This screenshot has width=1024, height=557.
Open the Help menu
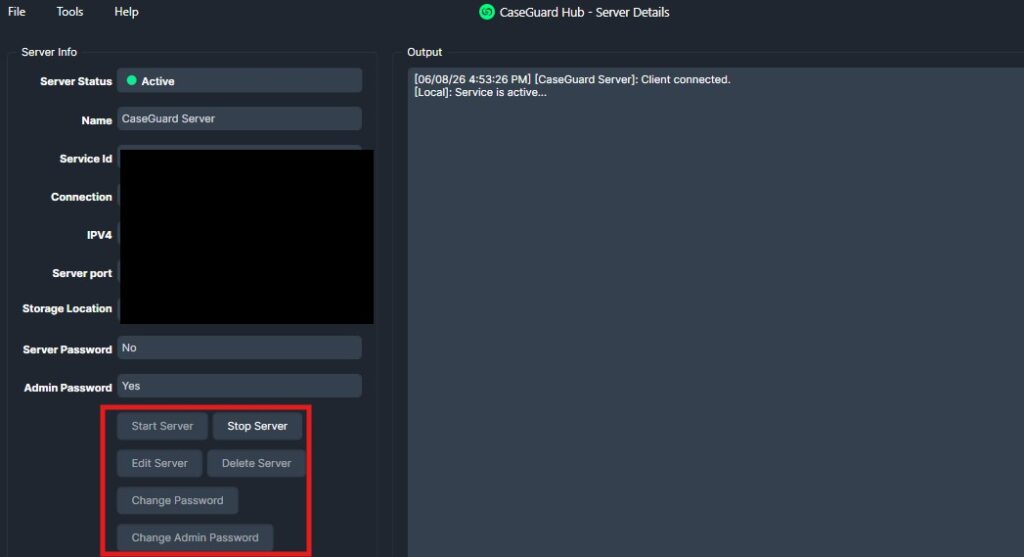click(126, 12)
